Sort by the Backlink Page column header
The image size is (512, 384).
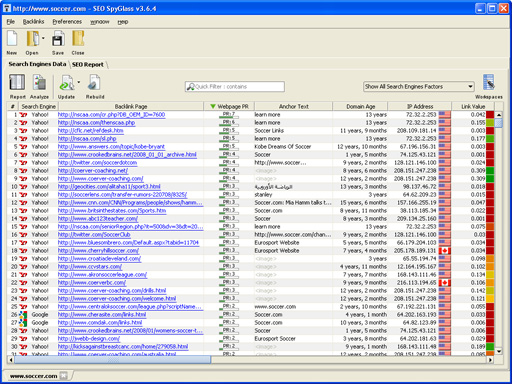131,106
